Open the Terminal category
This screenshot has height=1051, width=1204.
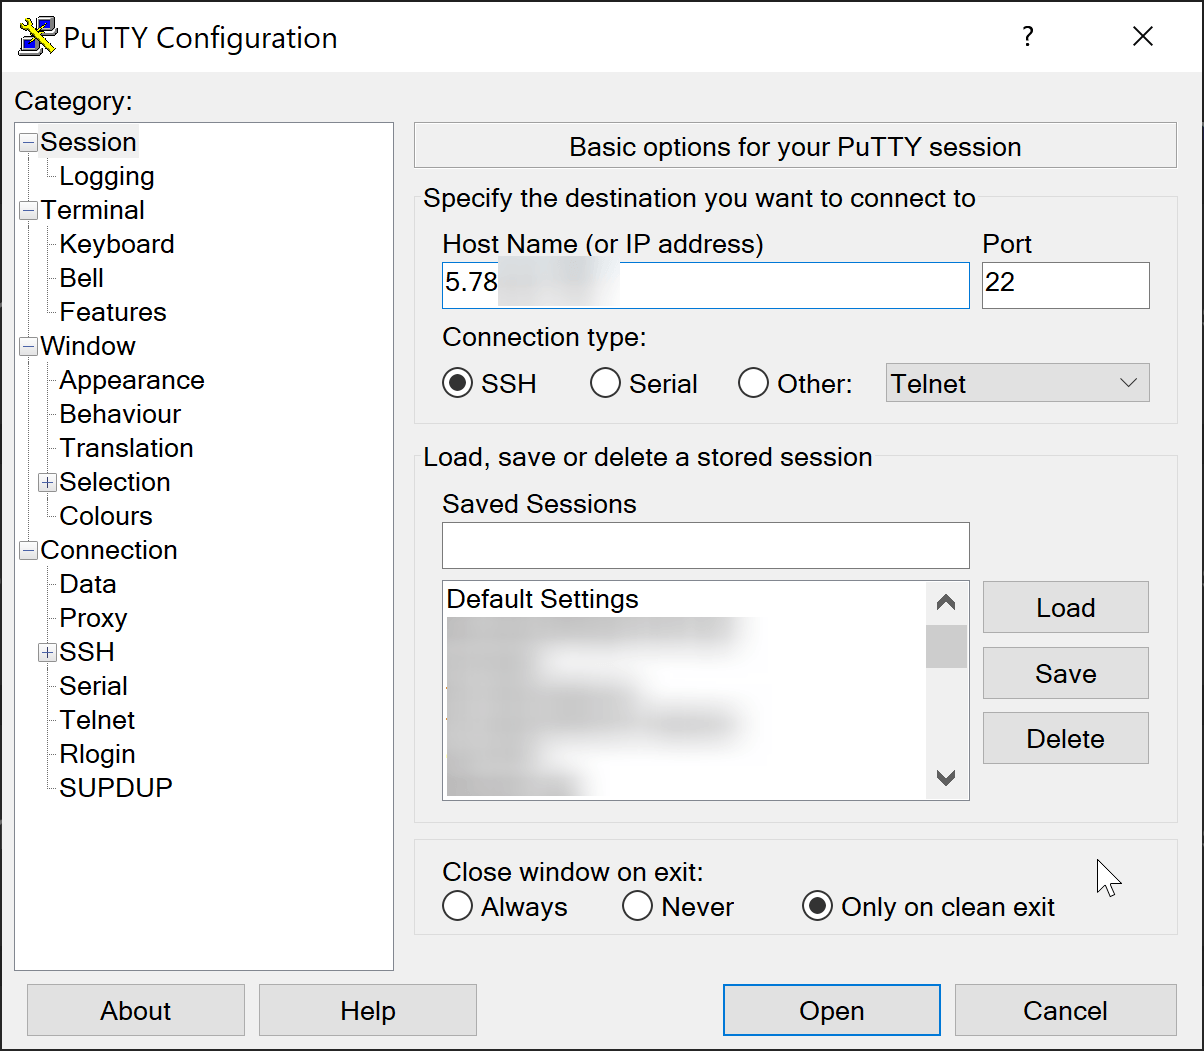click(92, 210)
